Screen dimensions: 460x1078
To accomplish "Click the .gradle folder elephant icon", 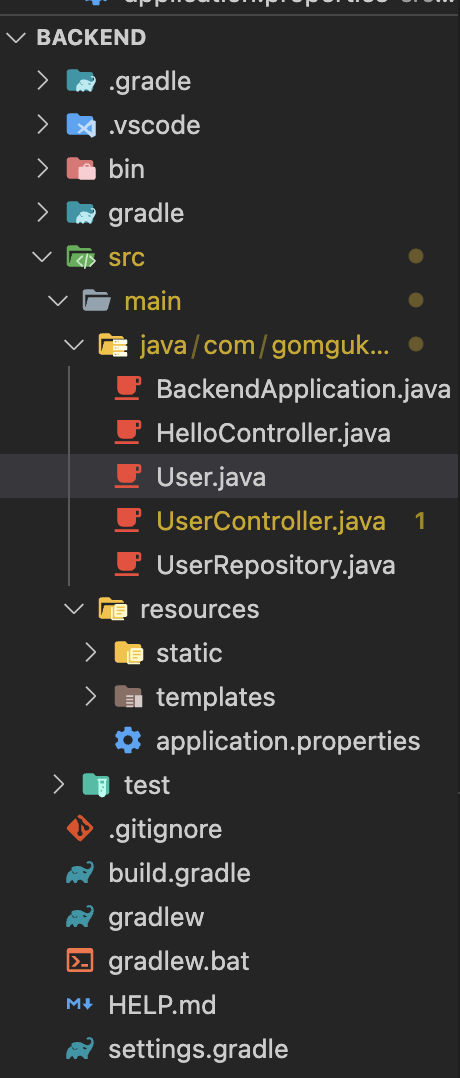I will click(x=80, y=81).
